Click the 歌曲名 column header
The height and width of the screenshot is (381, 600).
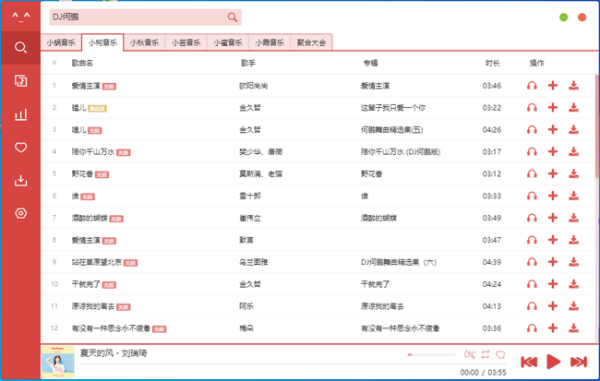[82, 63]
